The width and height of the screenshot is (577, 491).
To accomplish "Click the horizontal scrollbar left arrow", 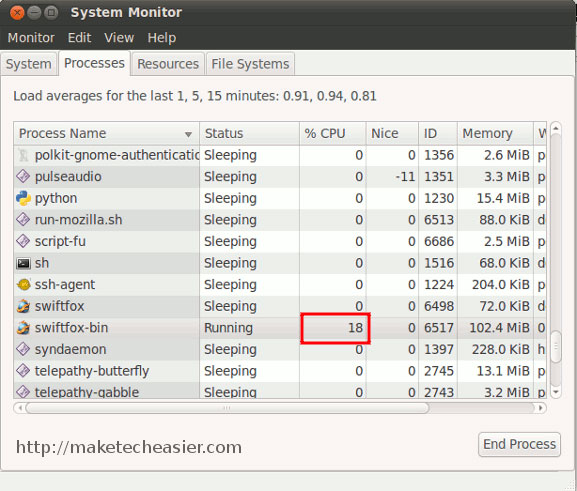I will coord(20,408).
